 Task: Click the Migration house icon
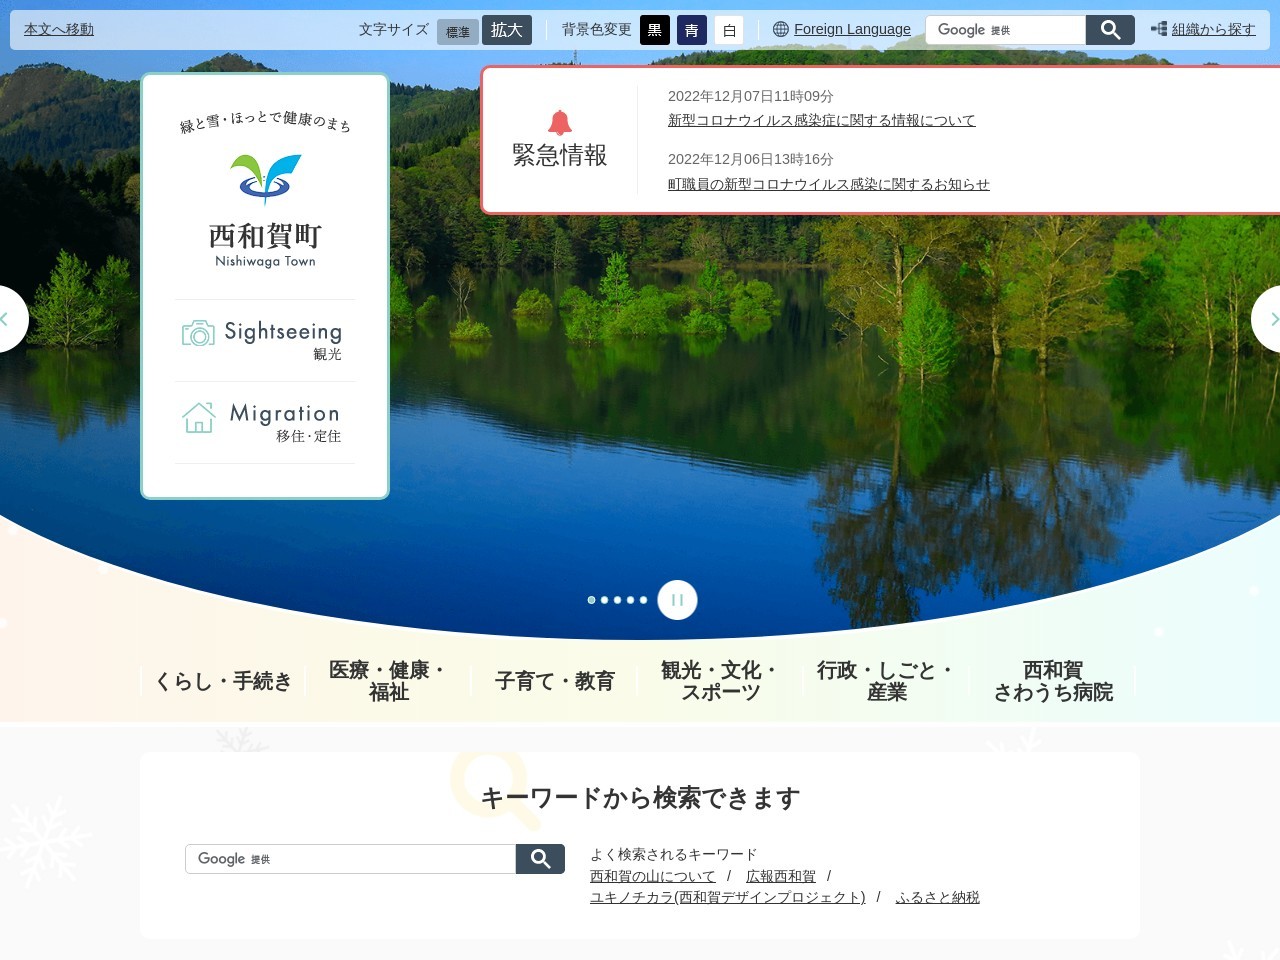coord(199,417)
